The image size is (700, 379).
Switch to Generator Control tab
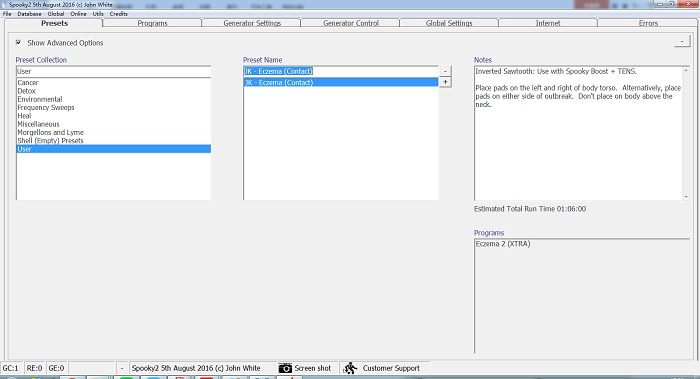(350, 23)
